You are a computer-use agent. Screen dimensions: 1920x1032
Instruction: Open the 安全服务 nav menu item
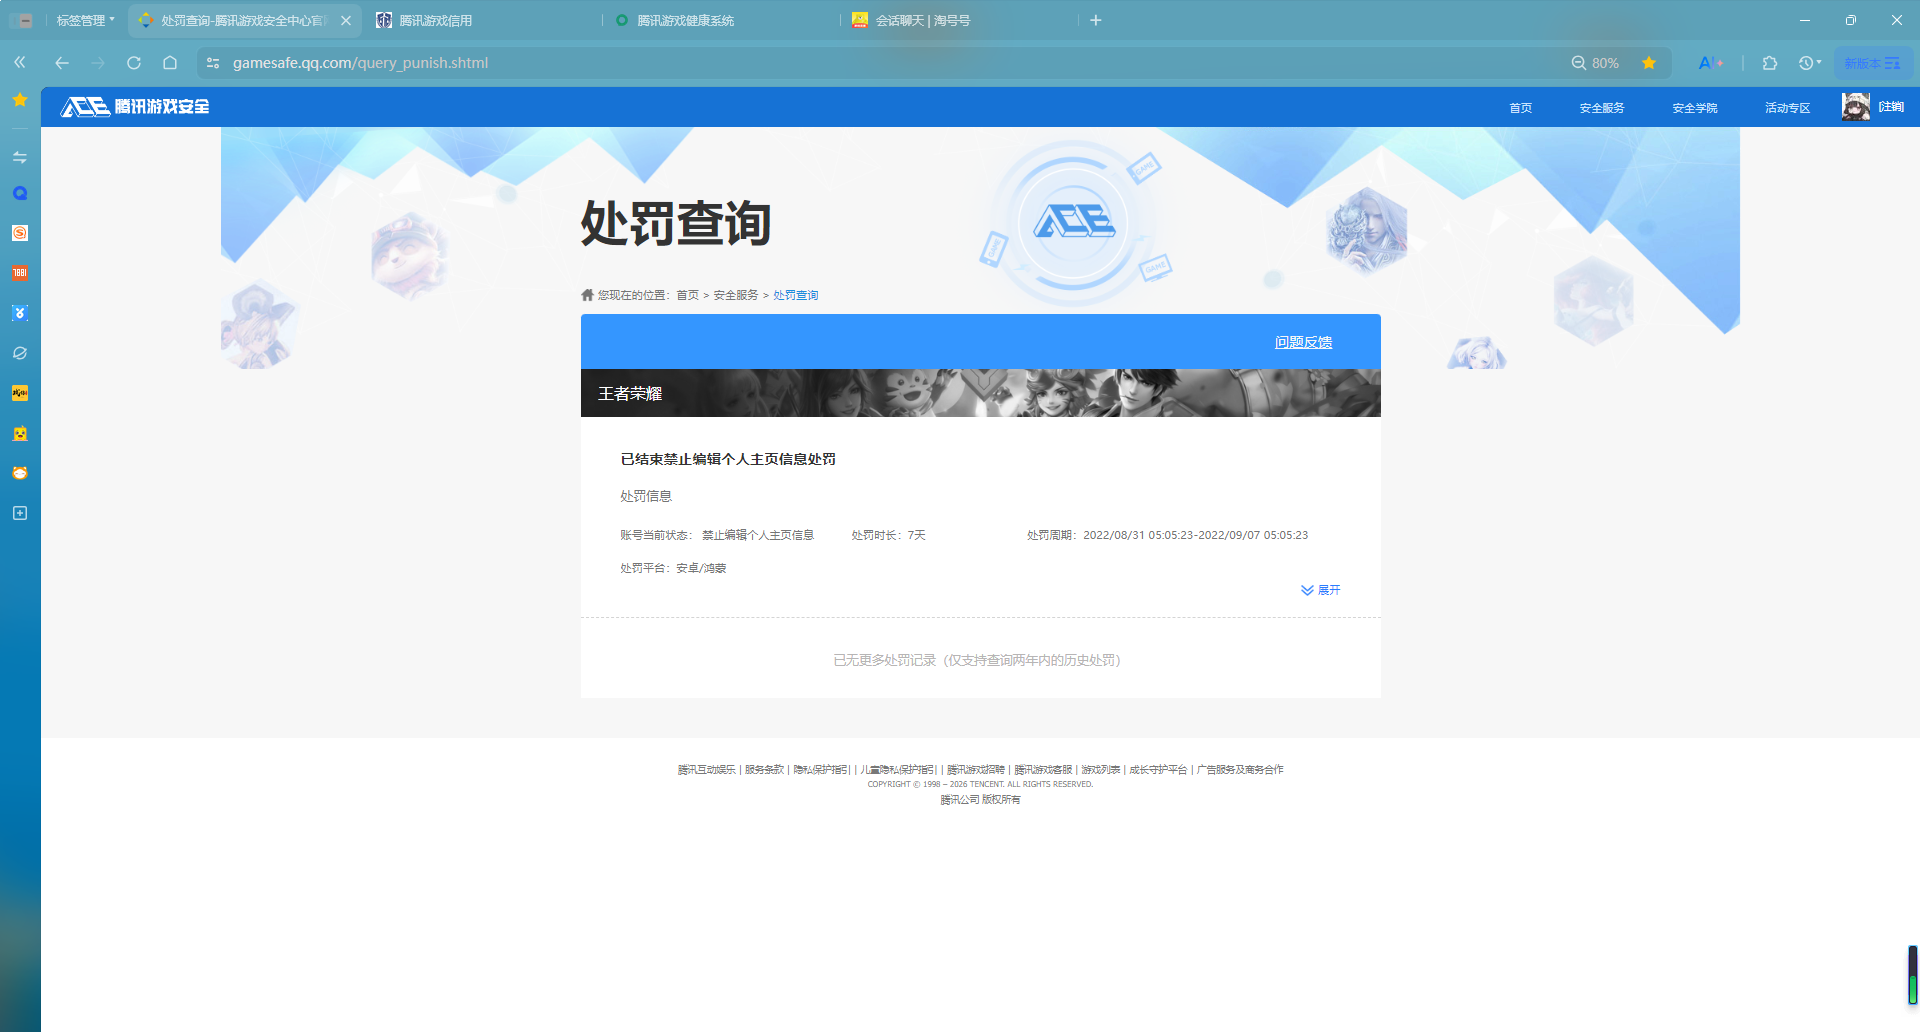click(x=1602, y=107)
